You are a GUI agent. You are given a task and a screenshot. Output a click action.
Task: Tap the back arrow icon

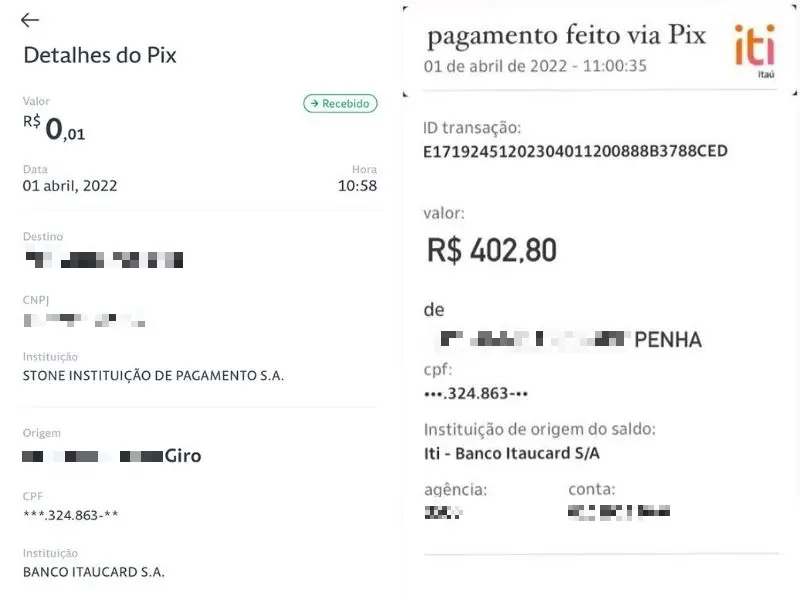pyautogui.click(x=30, y=20)
